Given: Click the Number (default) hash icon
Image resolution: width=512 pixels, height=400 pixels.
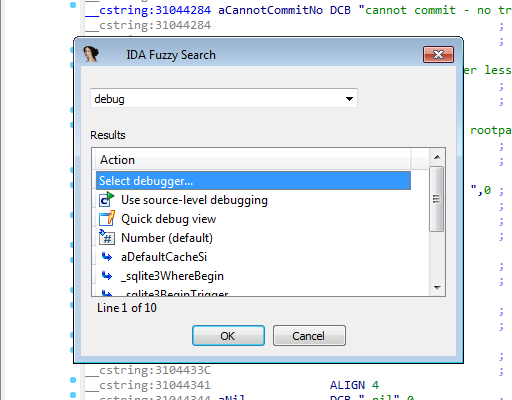Looking at the screenshot, I should (x=107, y=238).
